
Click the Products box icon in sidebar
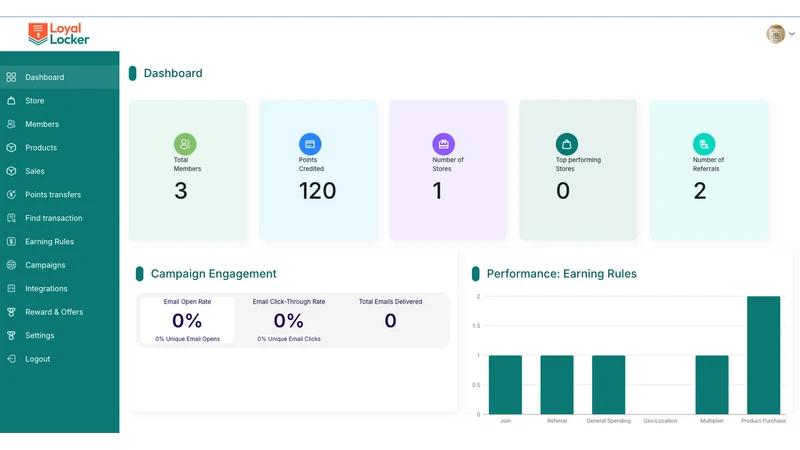pyautogui.click(x=11, y=147)
